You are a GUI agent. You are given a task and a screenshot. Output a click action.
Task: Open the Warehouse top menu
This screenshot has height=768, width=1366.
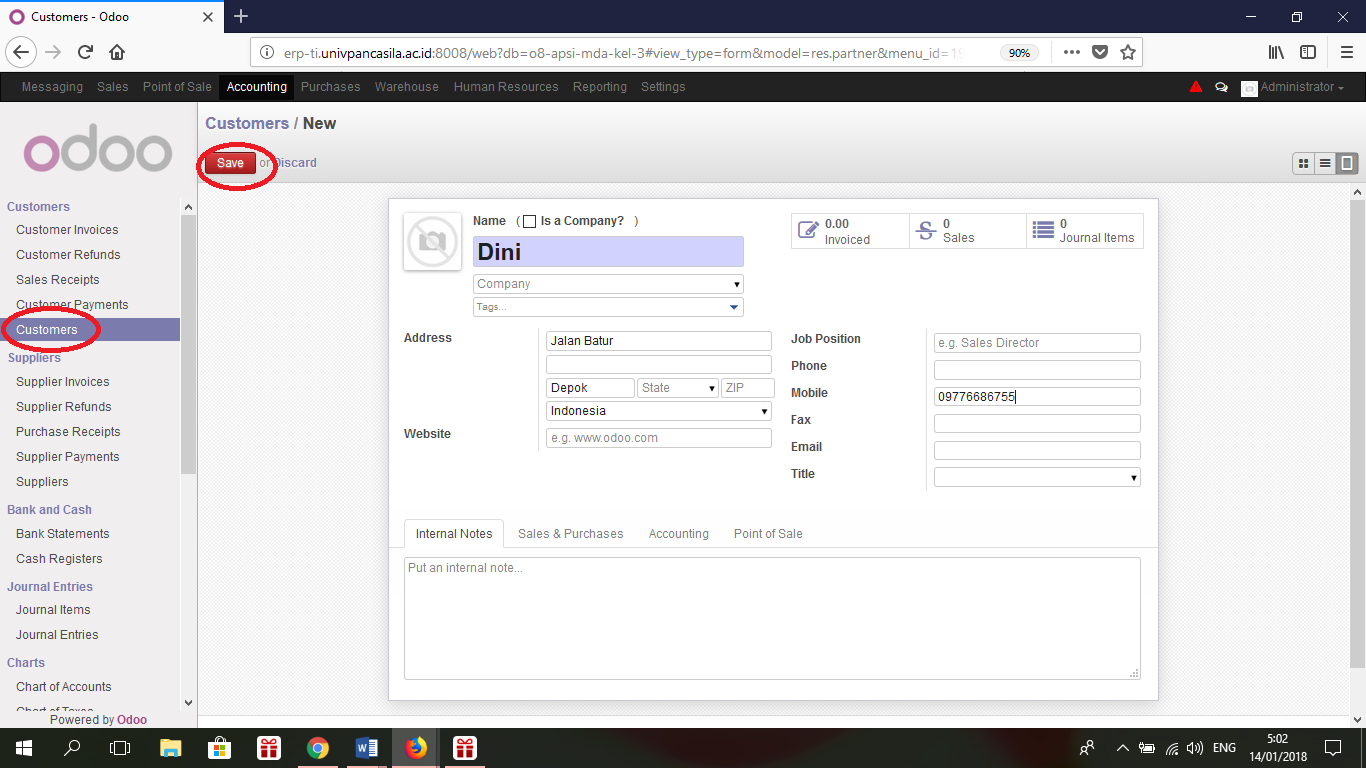[x=407, y=87]
